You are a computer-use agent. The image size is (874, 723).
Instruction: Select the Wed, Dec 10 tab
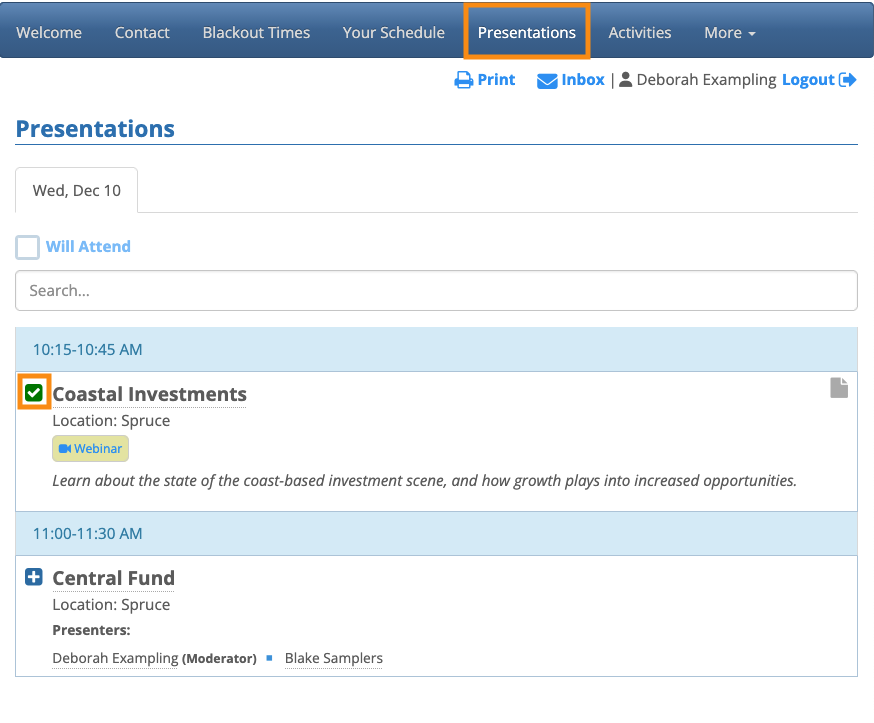(77, 190)
